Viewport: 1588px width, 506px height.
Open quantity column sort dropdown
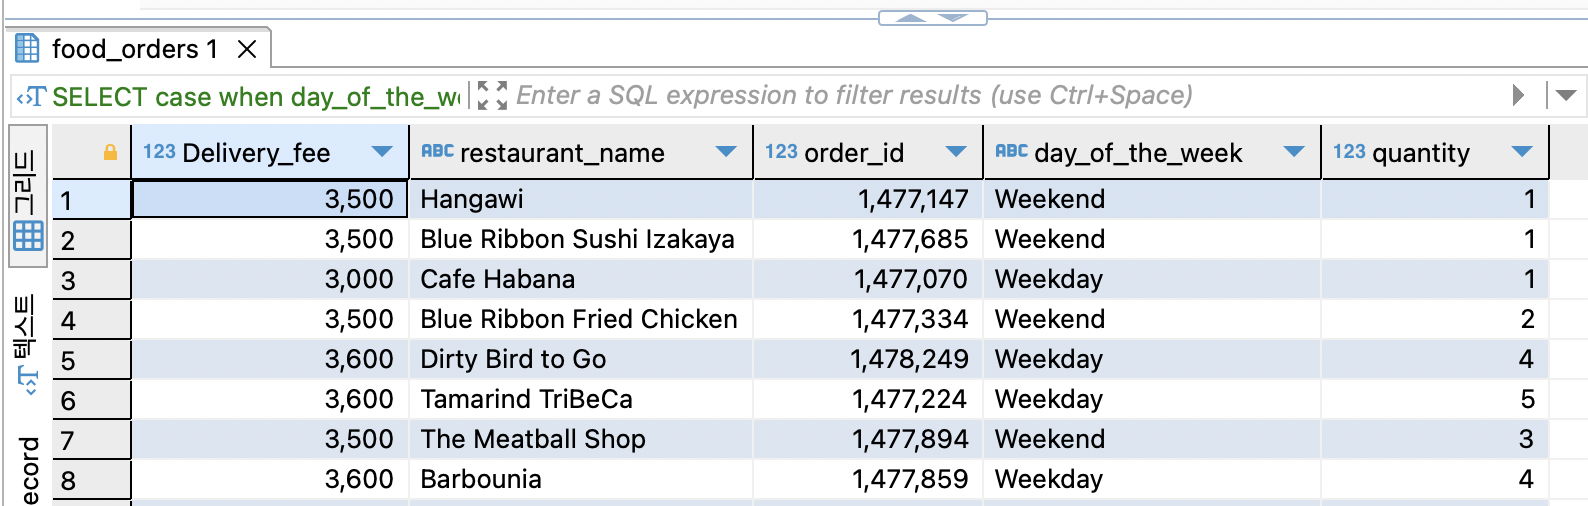1522,152
